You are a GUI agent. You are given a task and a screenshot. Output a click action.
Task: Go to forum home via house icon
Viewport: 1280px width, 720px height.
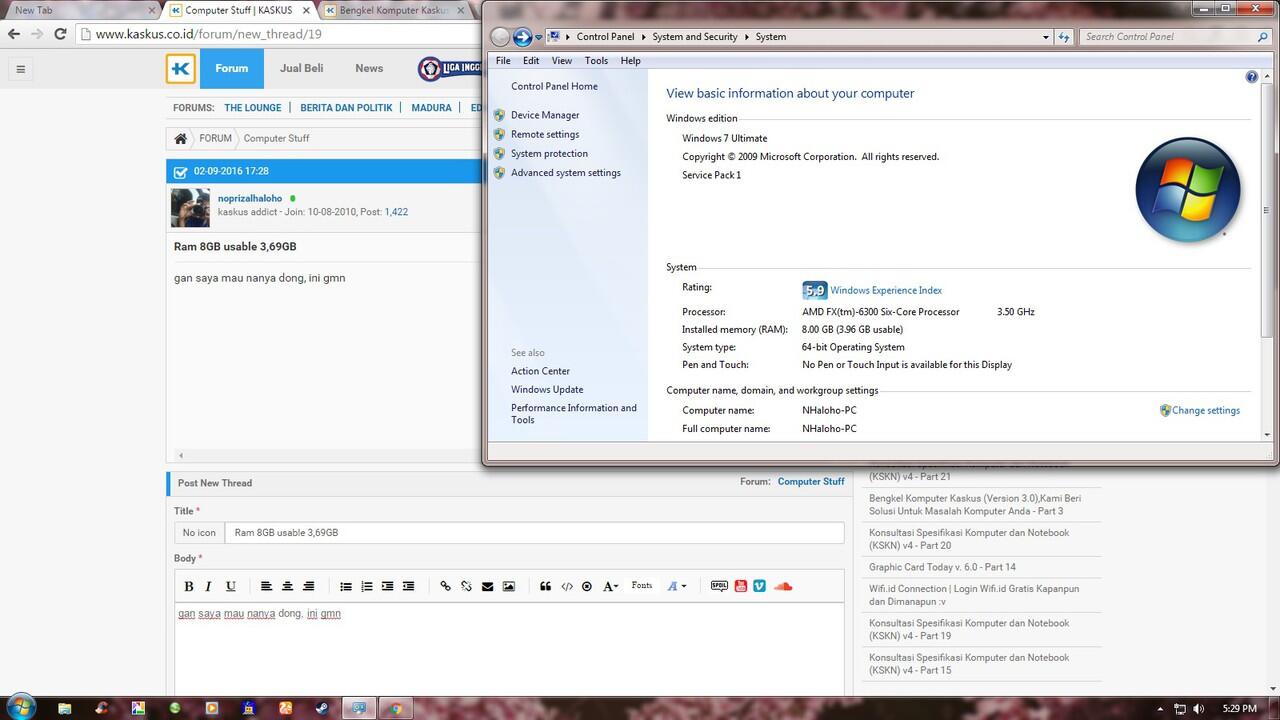coord(180,139)
